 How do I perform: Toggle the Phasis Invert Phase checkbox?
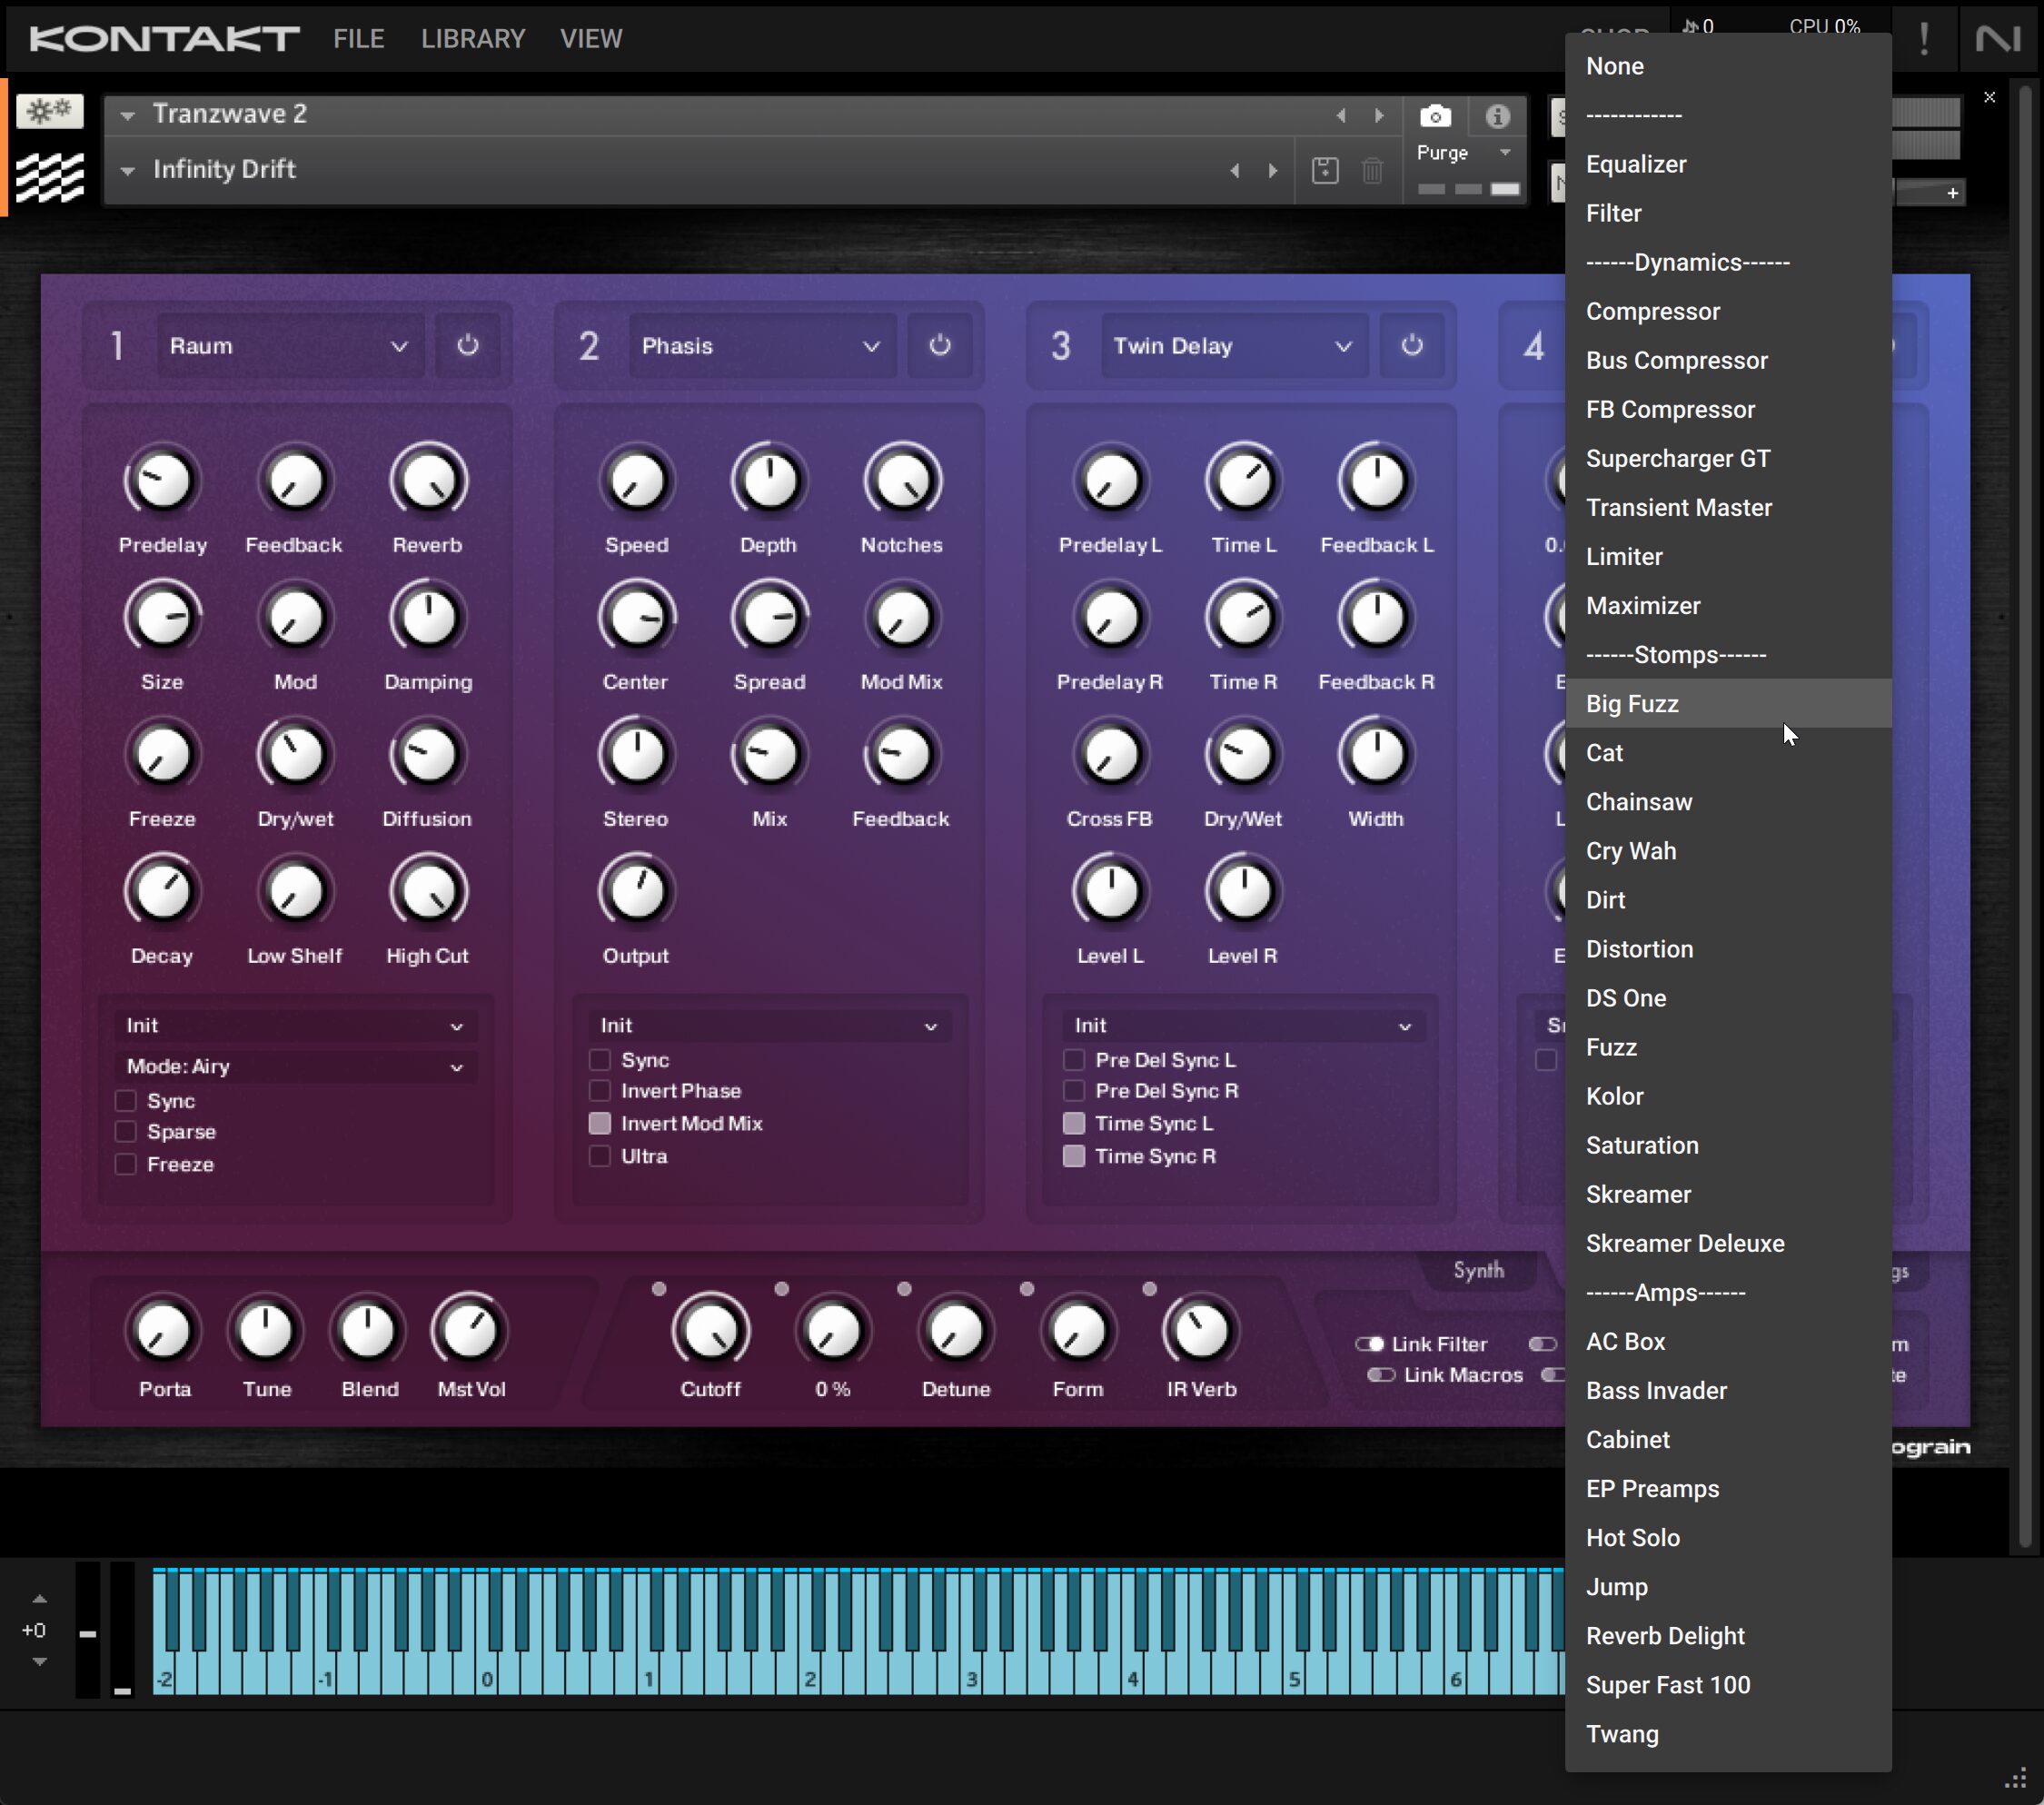click(x=599, y=1091)
